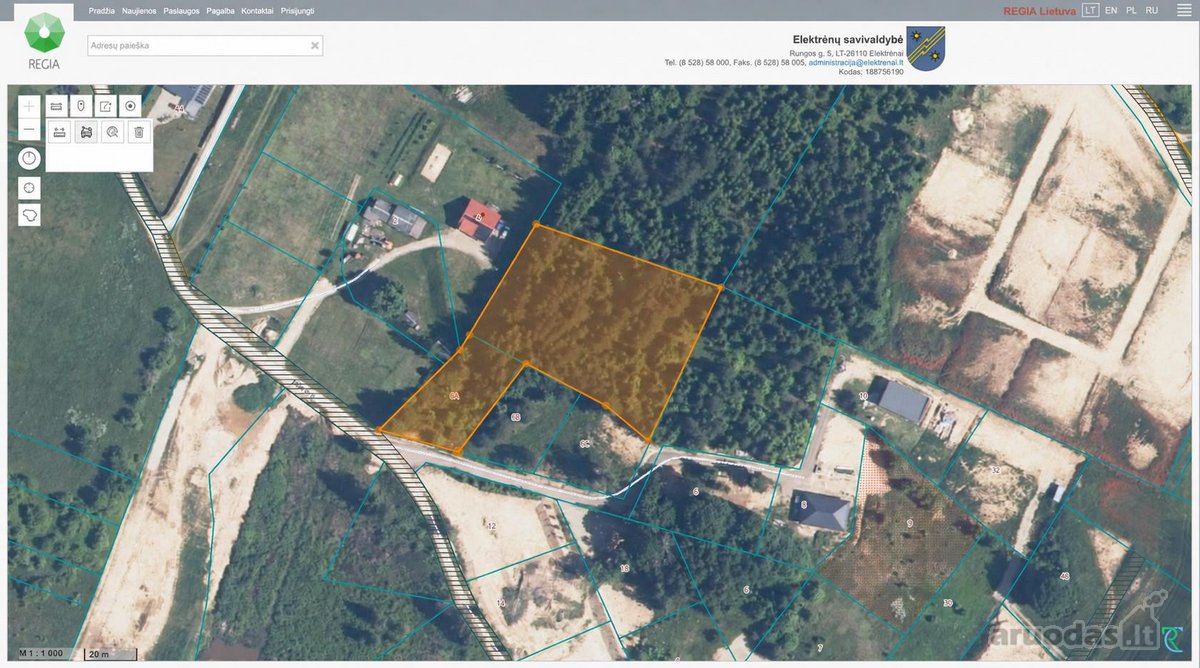Click the M 1 : 1 000 scale label
This screenshot has width=1200, height=668.
pos(41,654)
